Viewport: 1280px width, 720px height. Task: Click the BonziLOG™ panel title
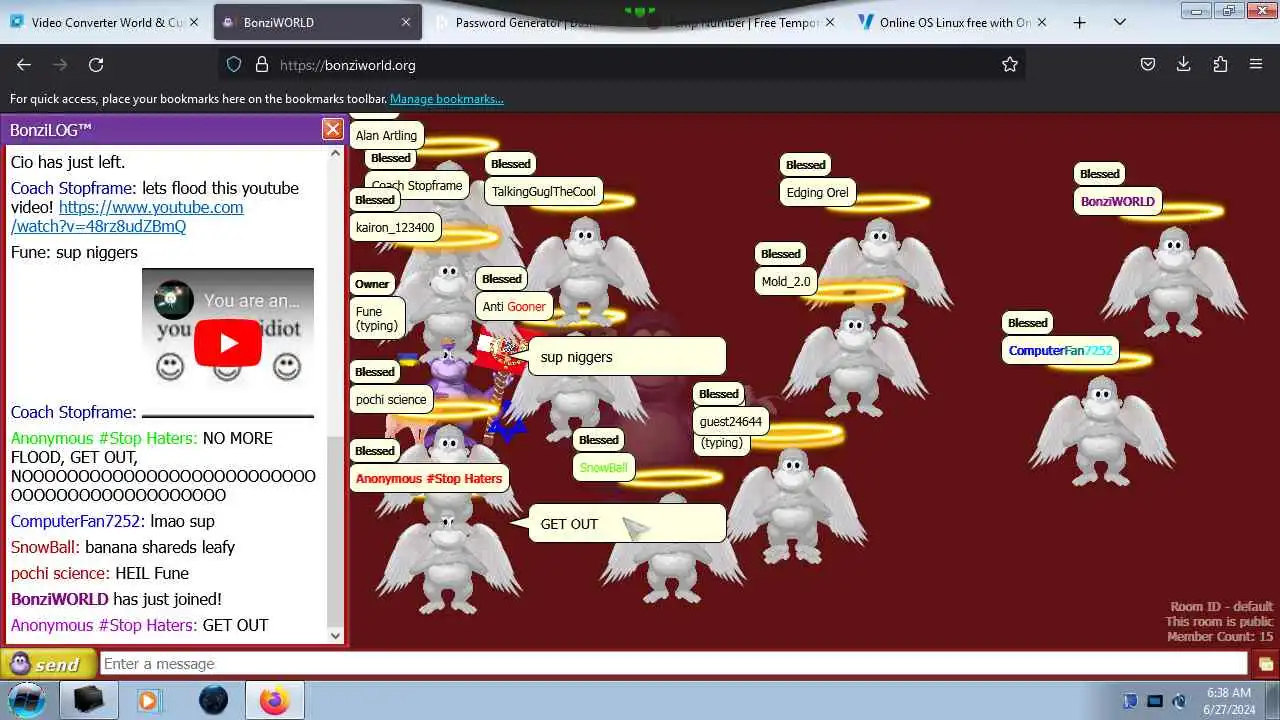(x=51, y=129)
